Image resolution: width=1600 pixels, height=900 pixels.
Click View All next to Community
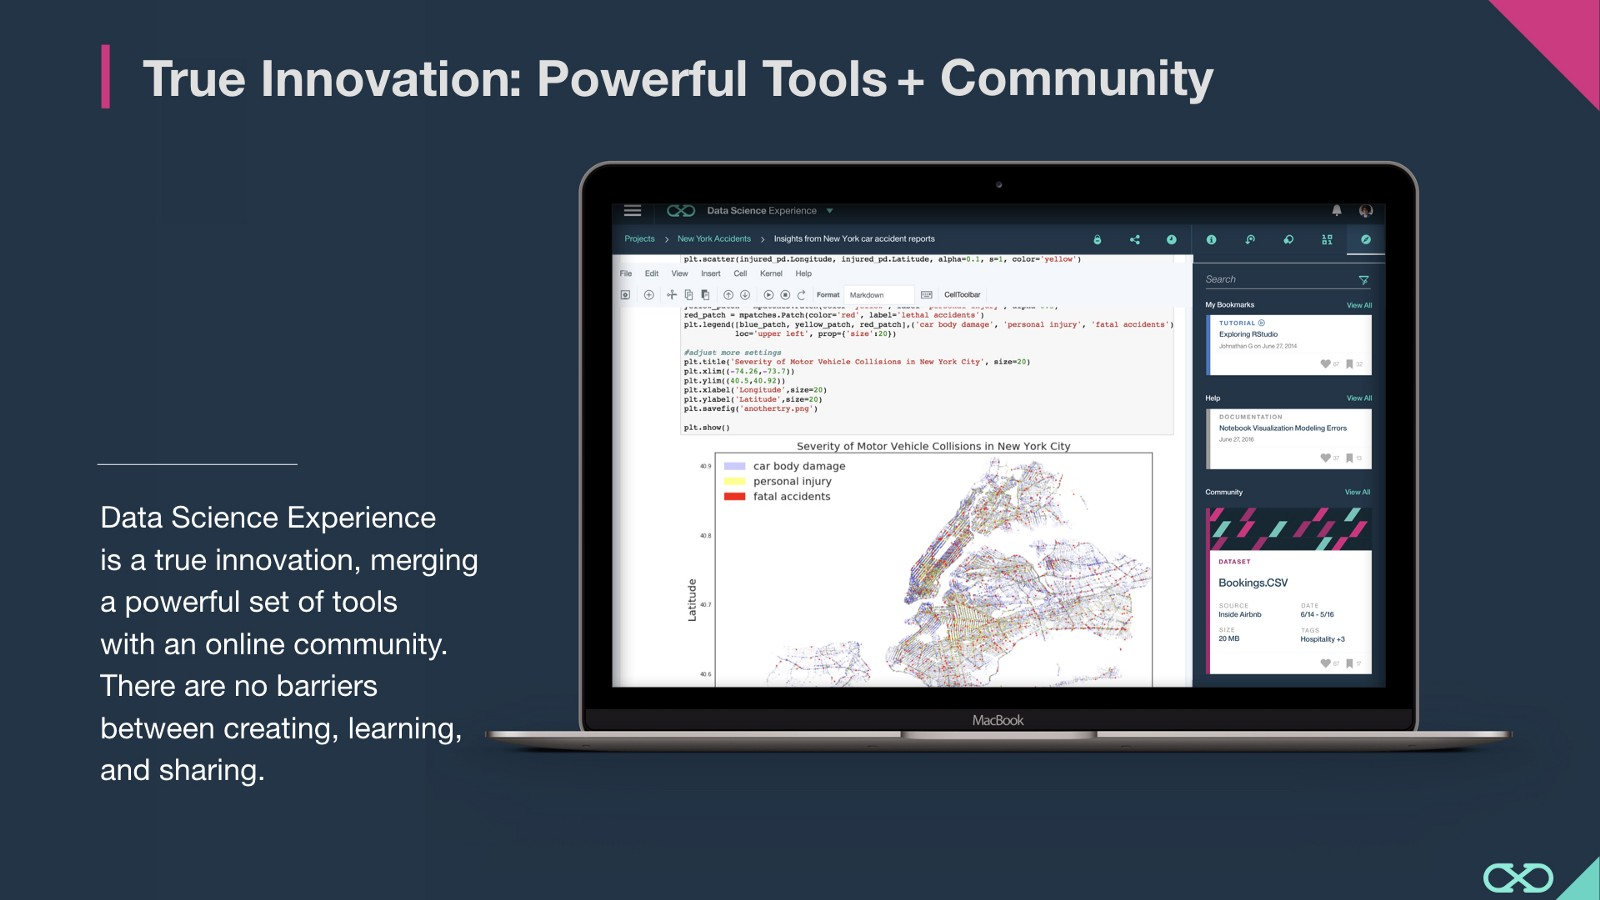click(1357, 492)
